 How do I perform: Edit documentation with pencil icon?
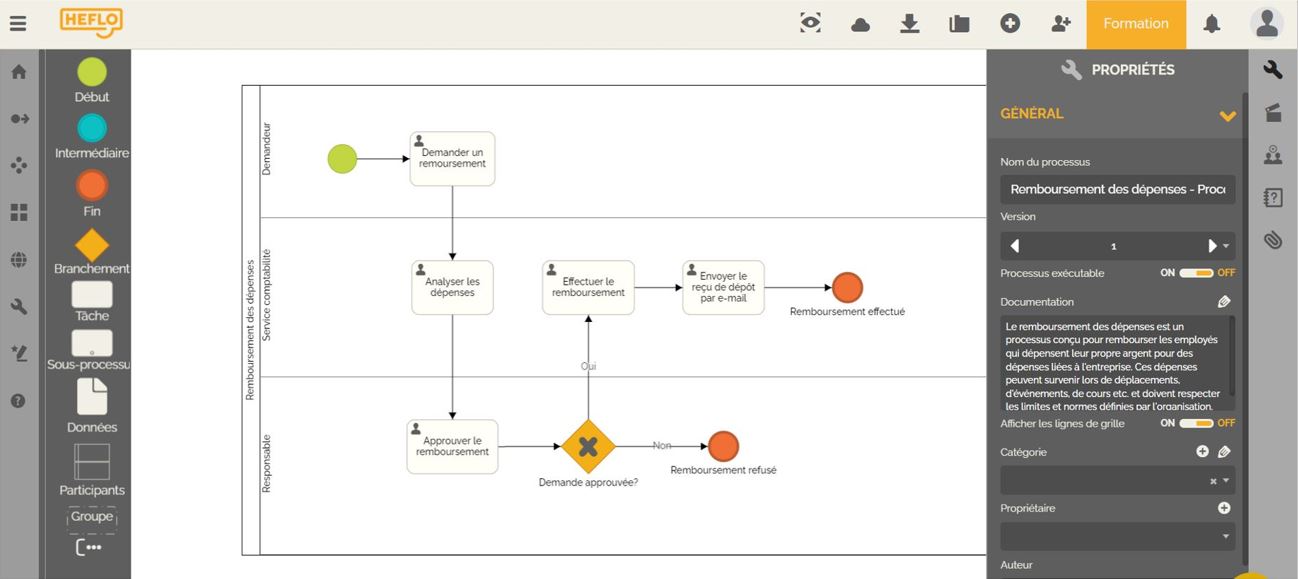click(1224, 301)
